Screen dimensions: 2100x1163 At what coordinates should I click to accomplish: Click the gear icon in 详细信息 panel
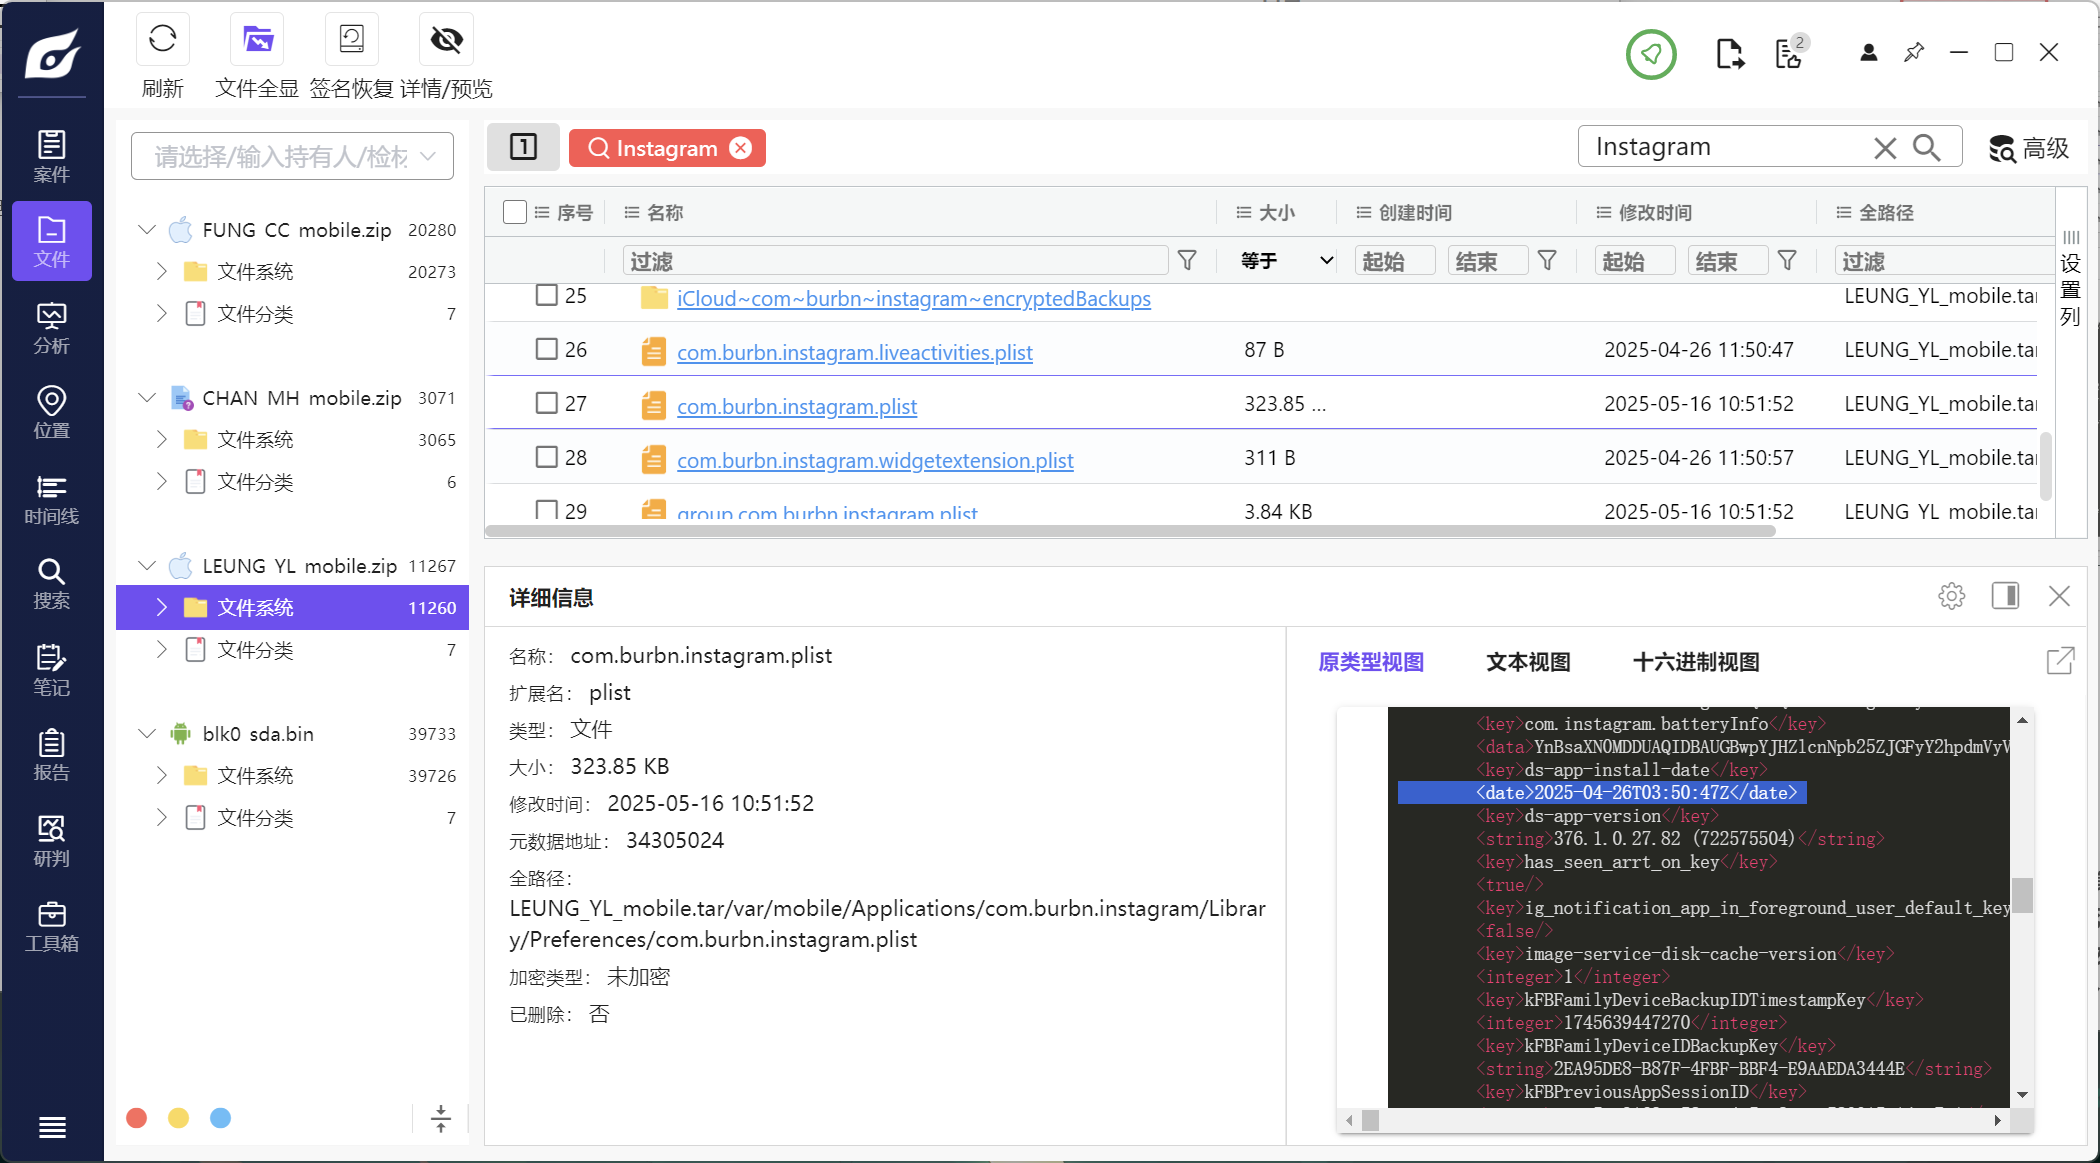pyautogui.click(x=1951, y=597)
